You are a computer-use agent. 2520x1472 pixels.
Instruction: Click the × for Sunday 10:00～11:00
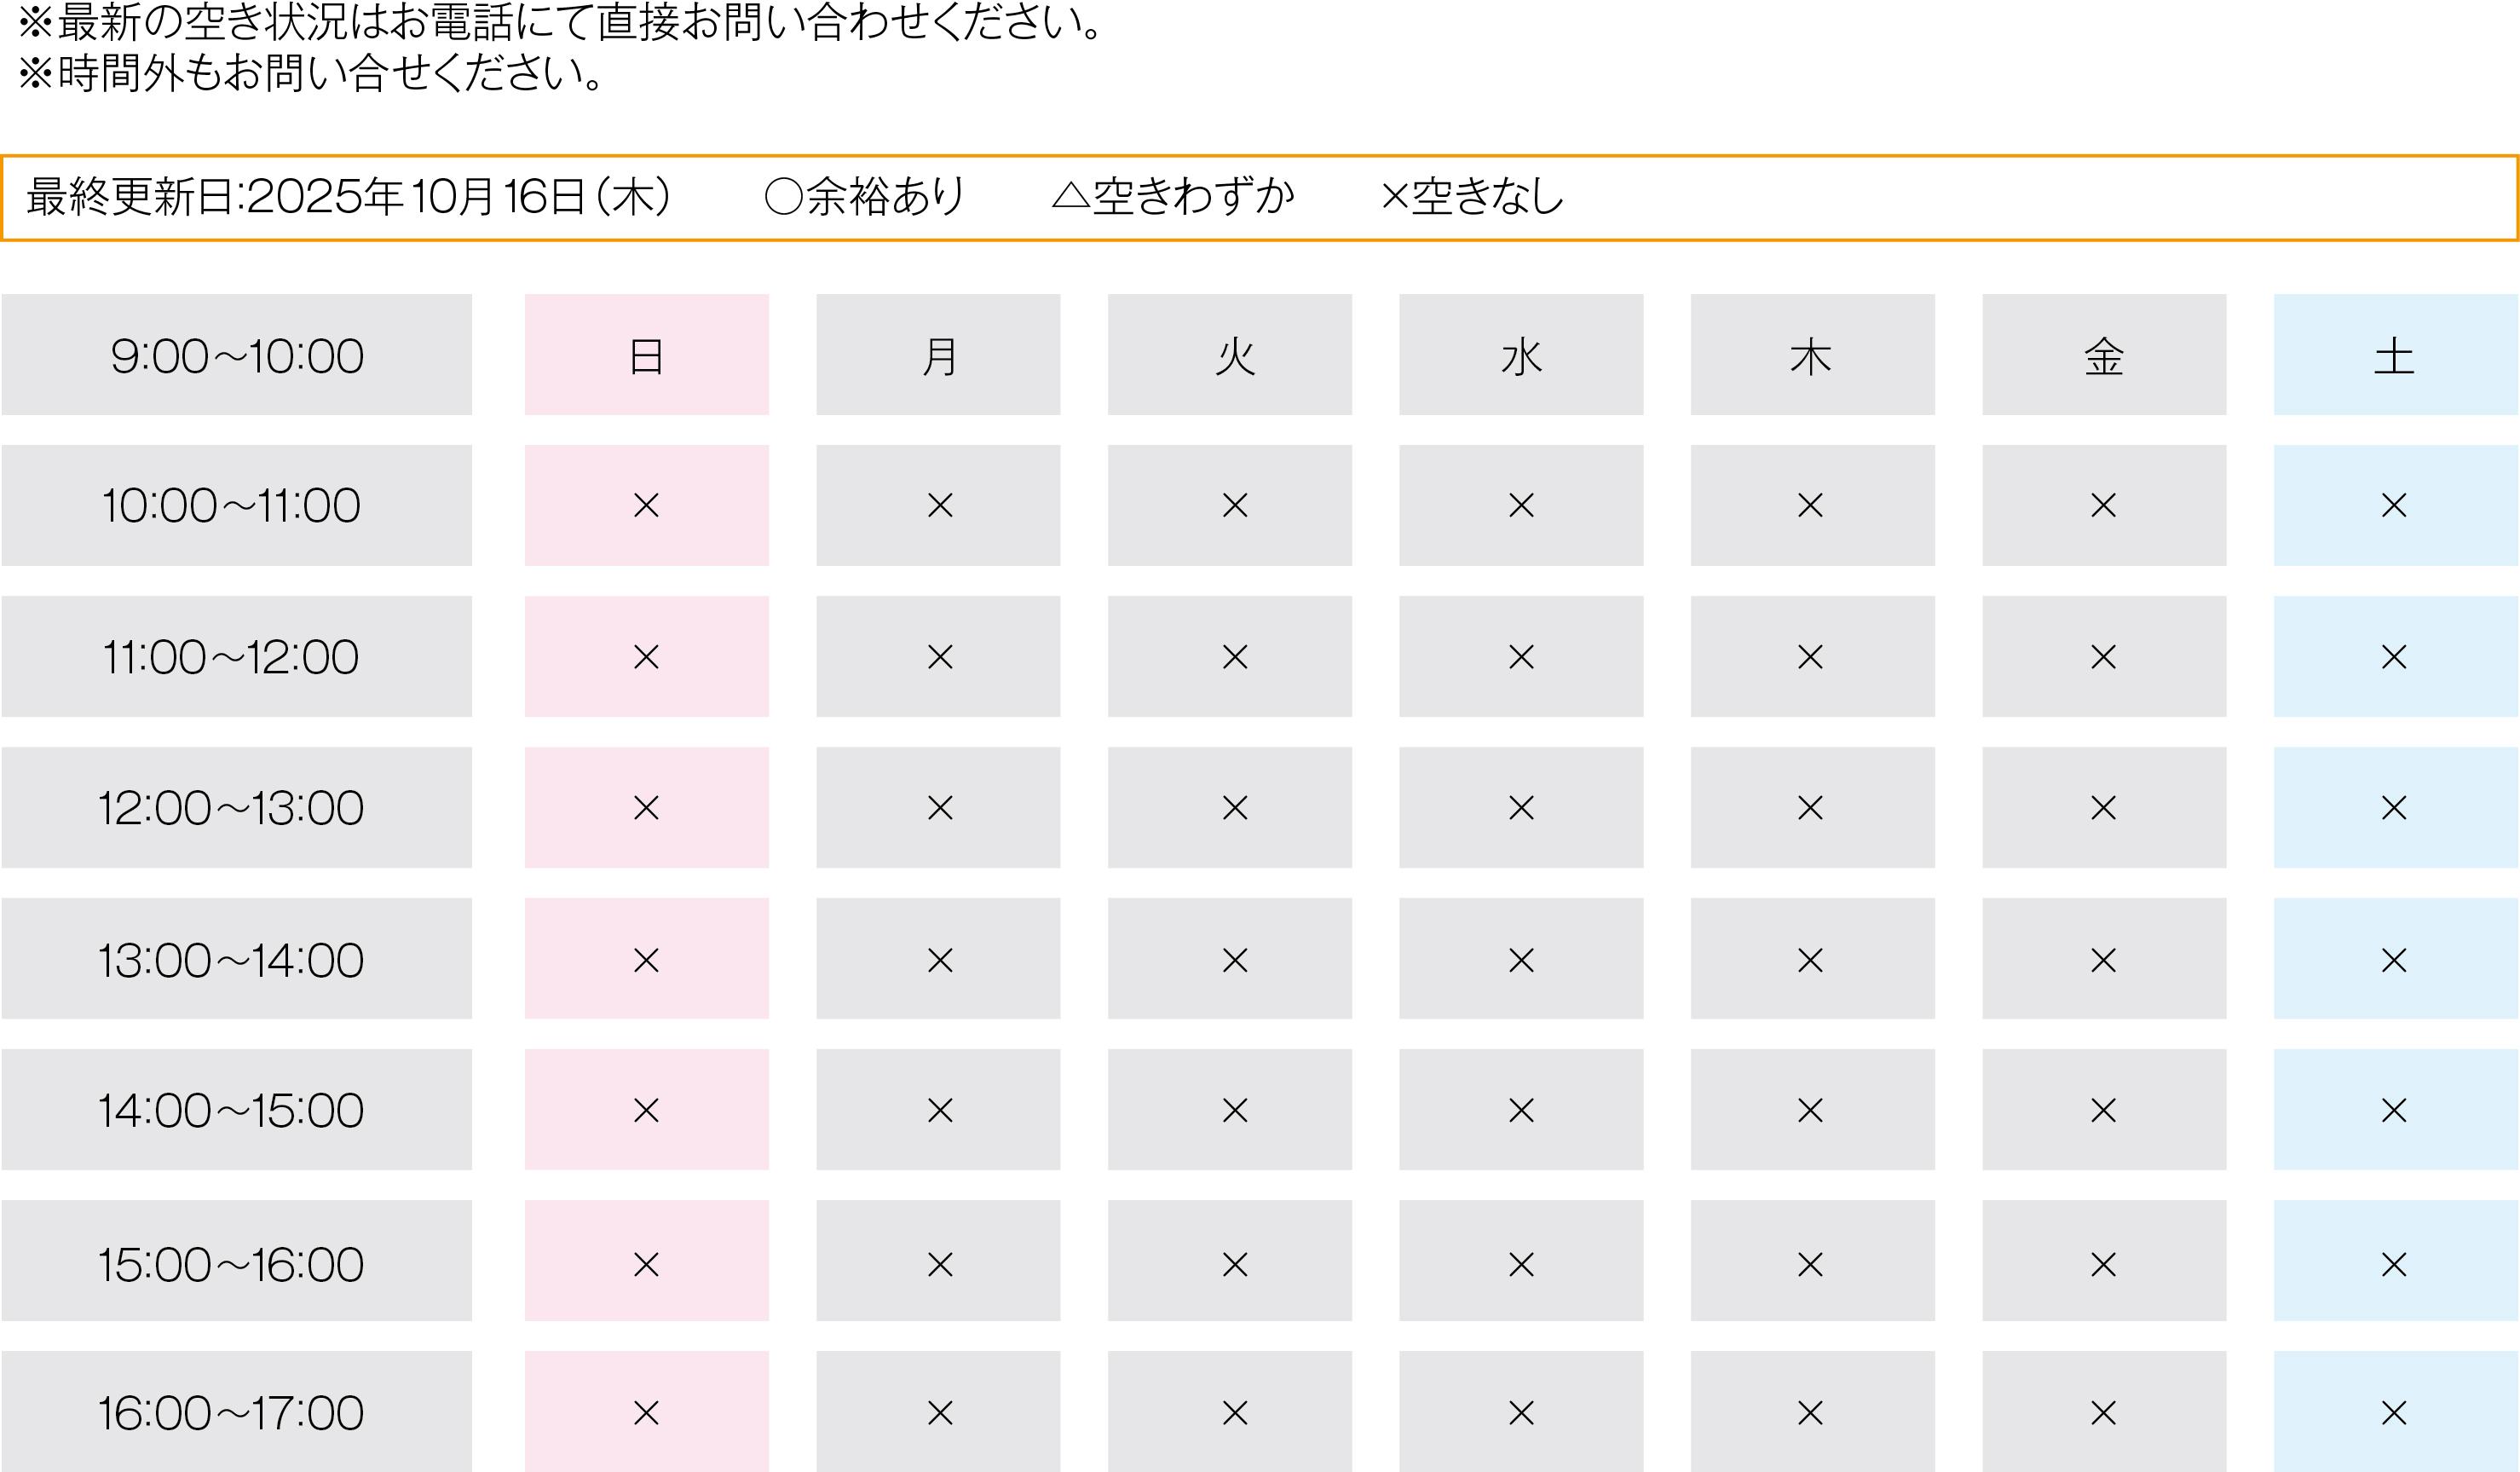point(646,505)
